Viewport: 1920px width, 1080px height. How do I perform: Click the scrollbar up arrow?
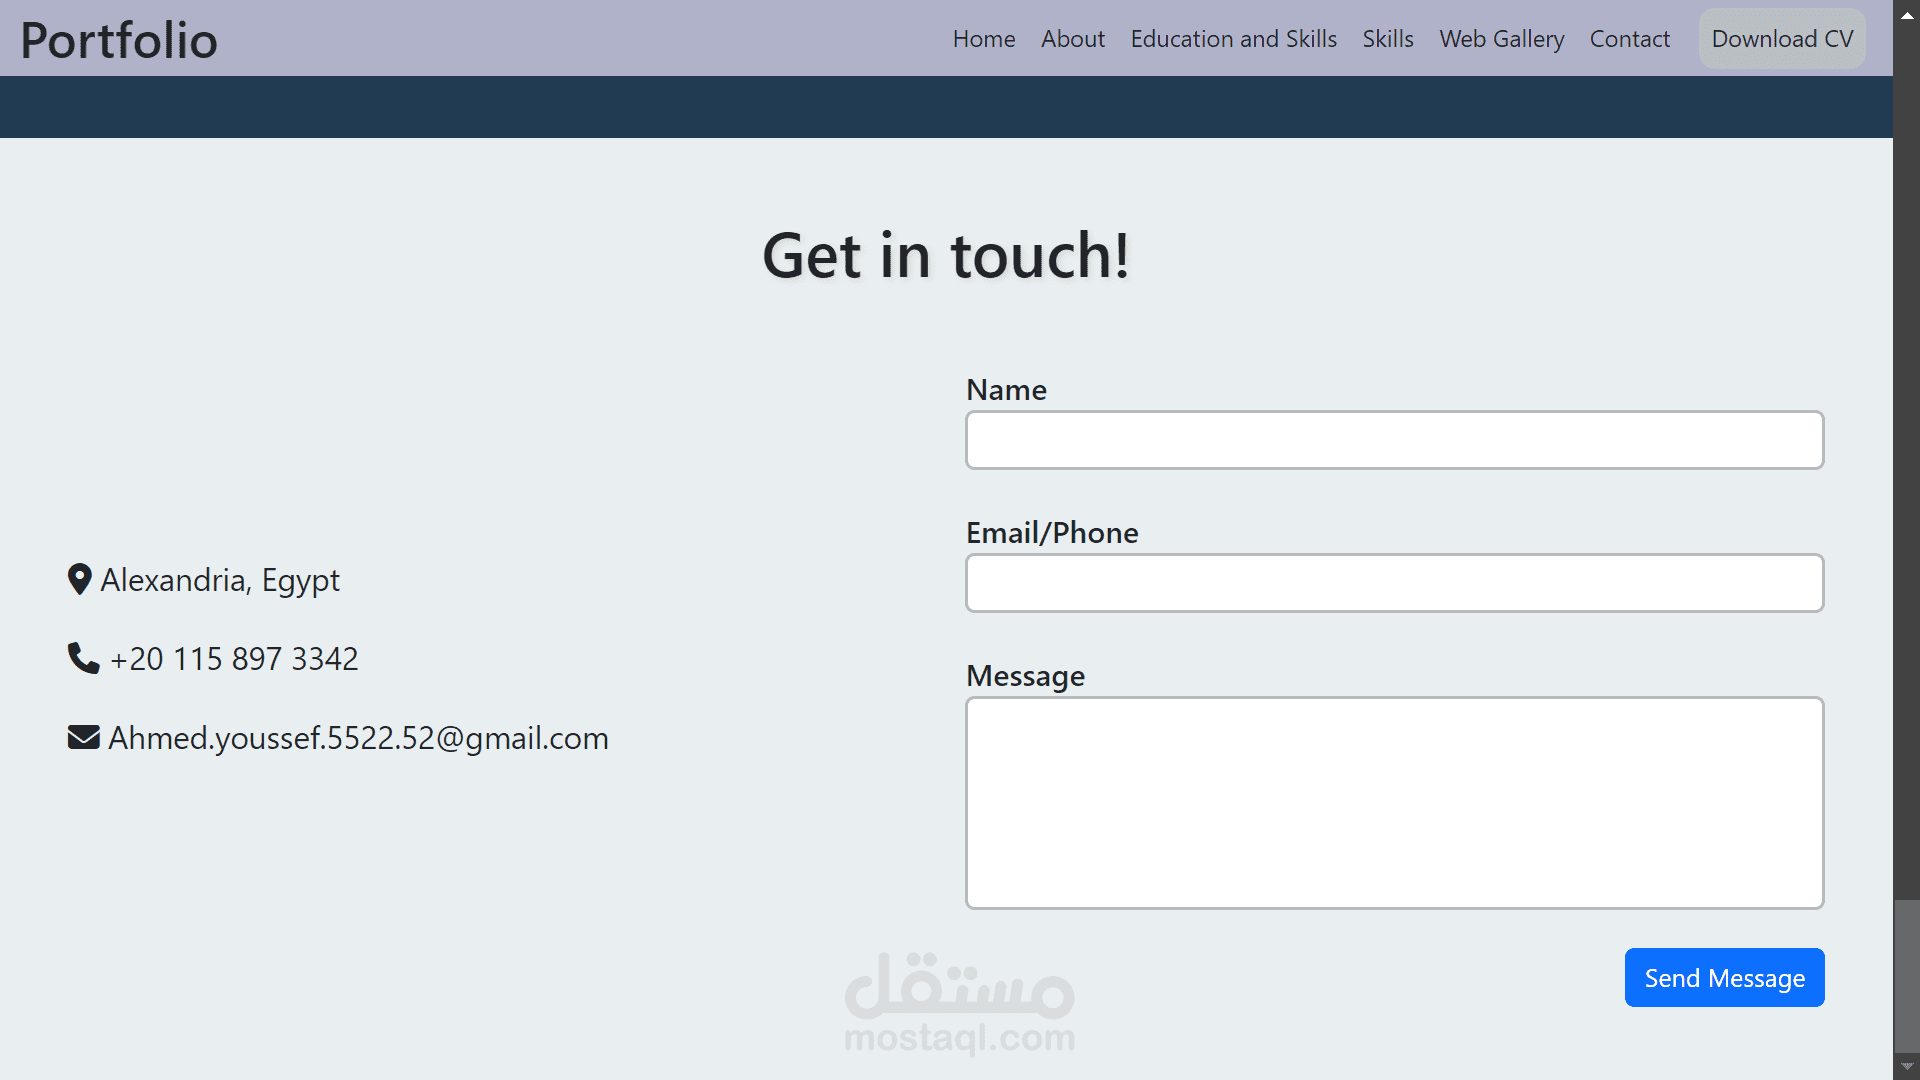click(x=1907, y=14)
